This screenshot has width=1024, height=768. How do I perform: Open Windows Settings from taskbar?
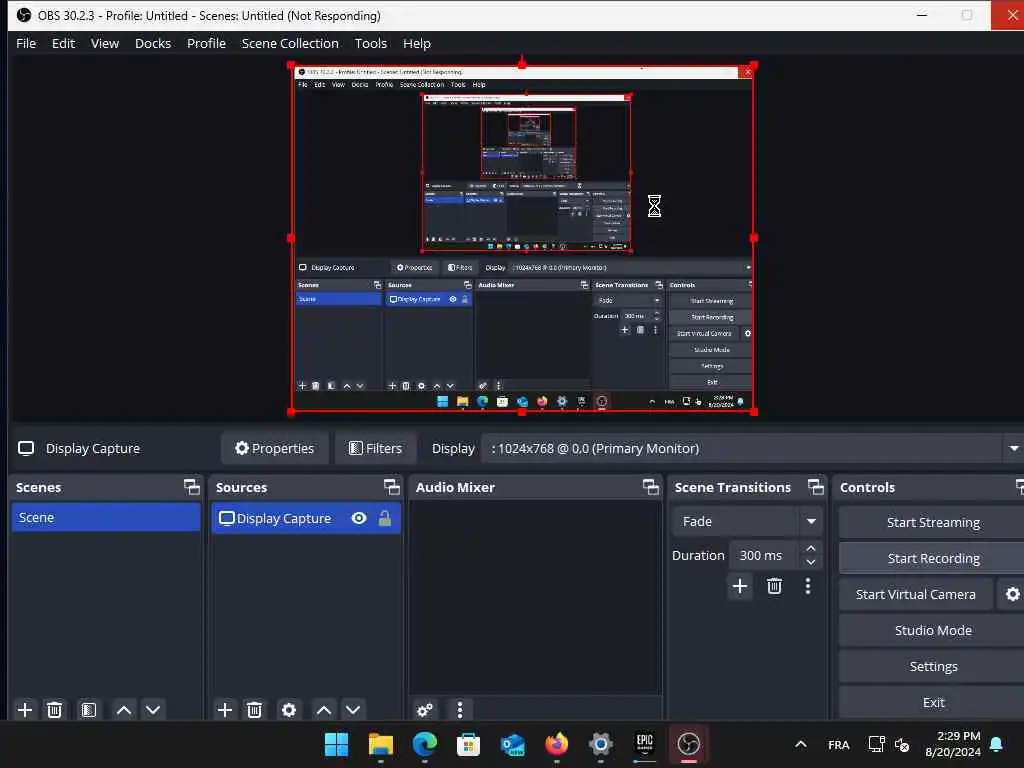click(x=601, y=744)
